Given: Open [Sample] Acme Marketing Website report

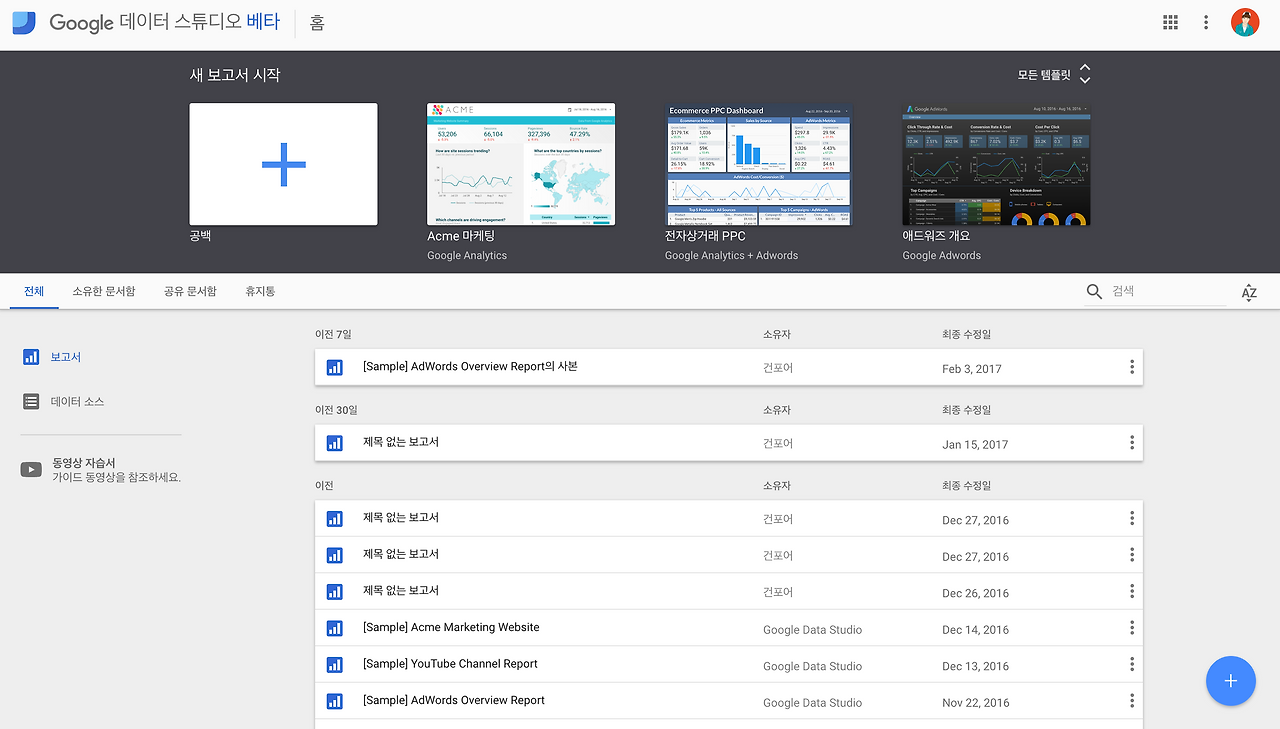Looking at the screenshot, I should (451, 627).
